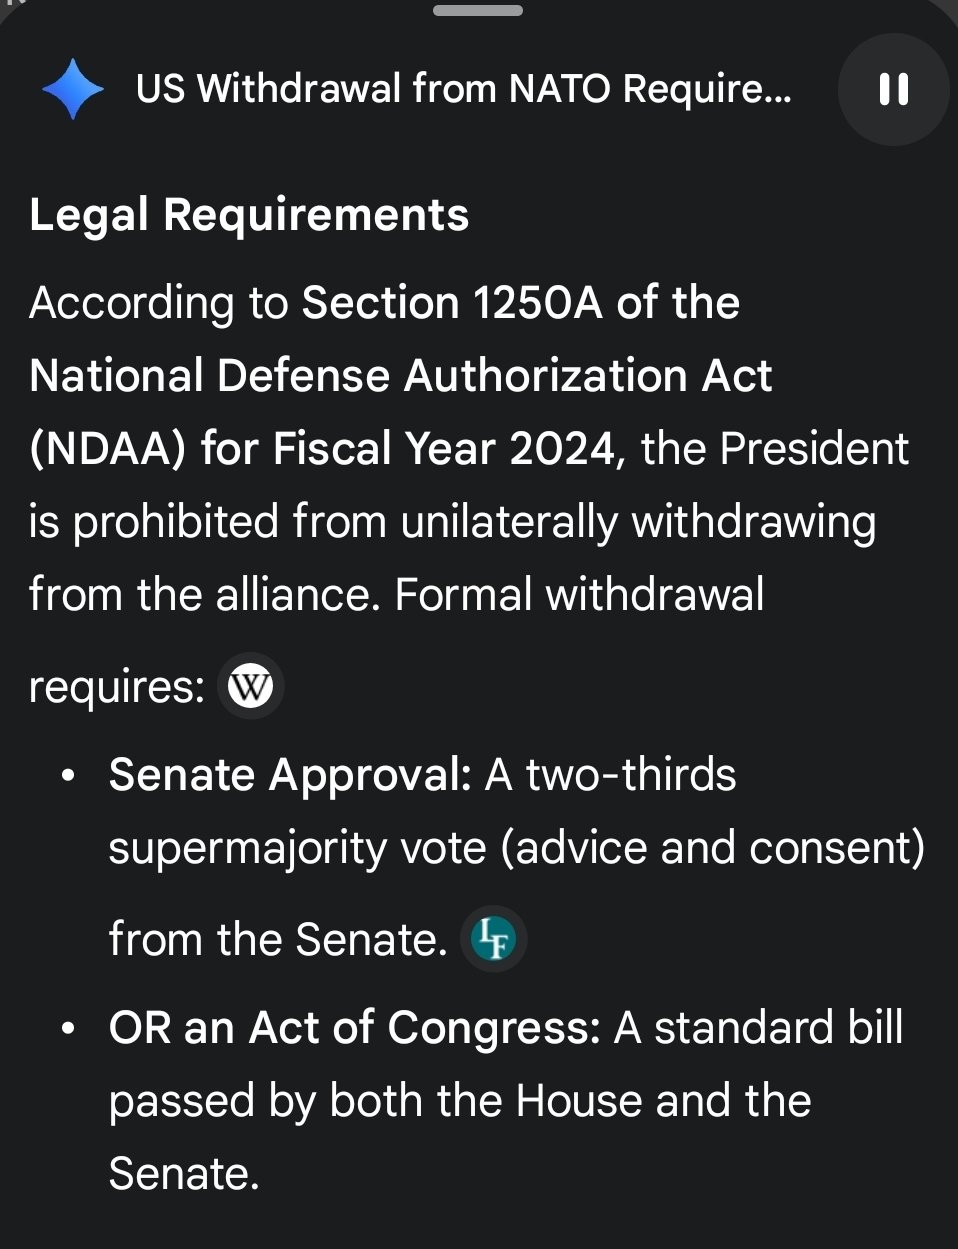The height and width of the screenshot is (1249, 958).
Task: Click the bullet point before "OR an Act of Congress"
Action: (68, 1029)
